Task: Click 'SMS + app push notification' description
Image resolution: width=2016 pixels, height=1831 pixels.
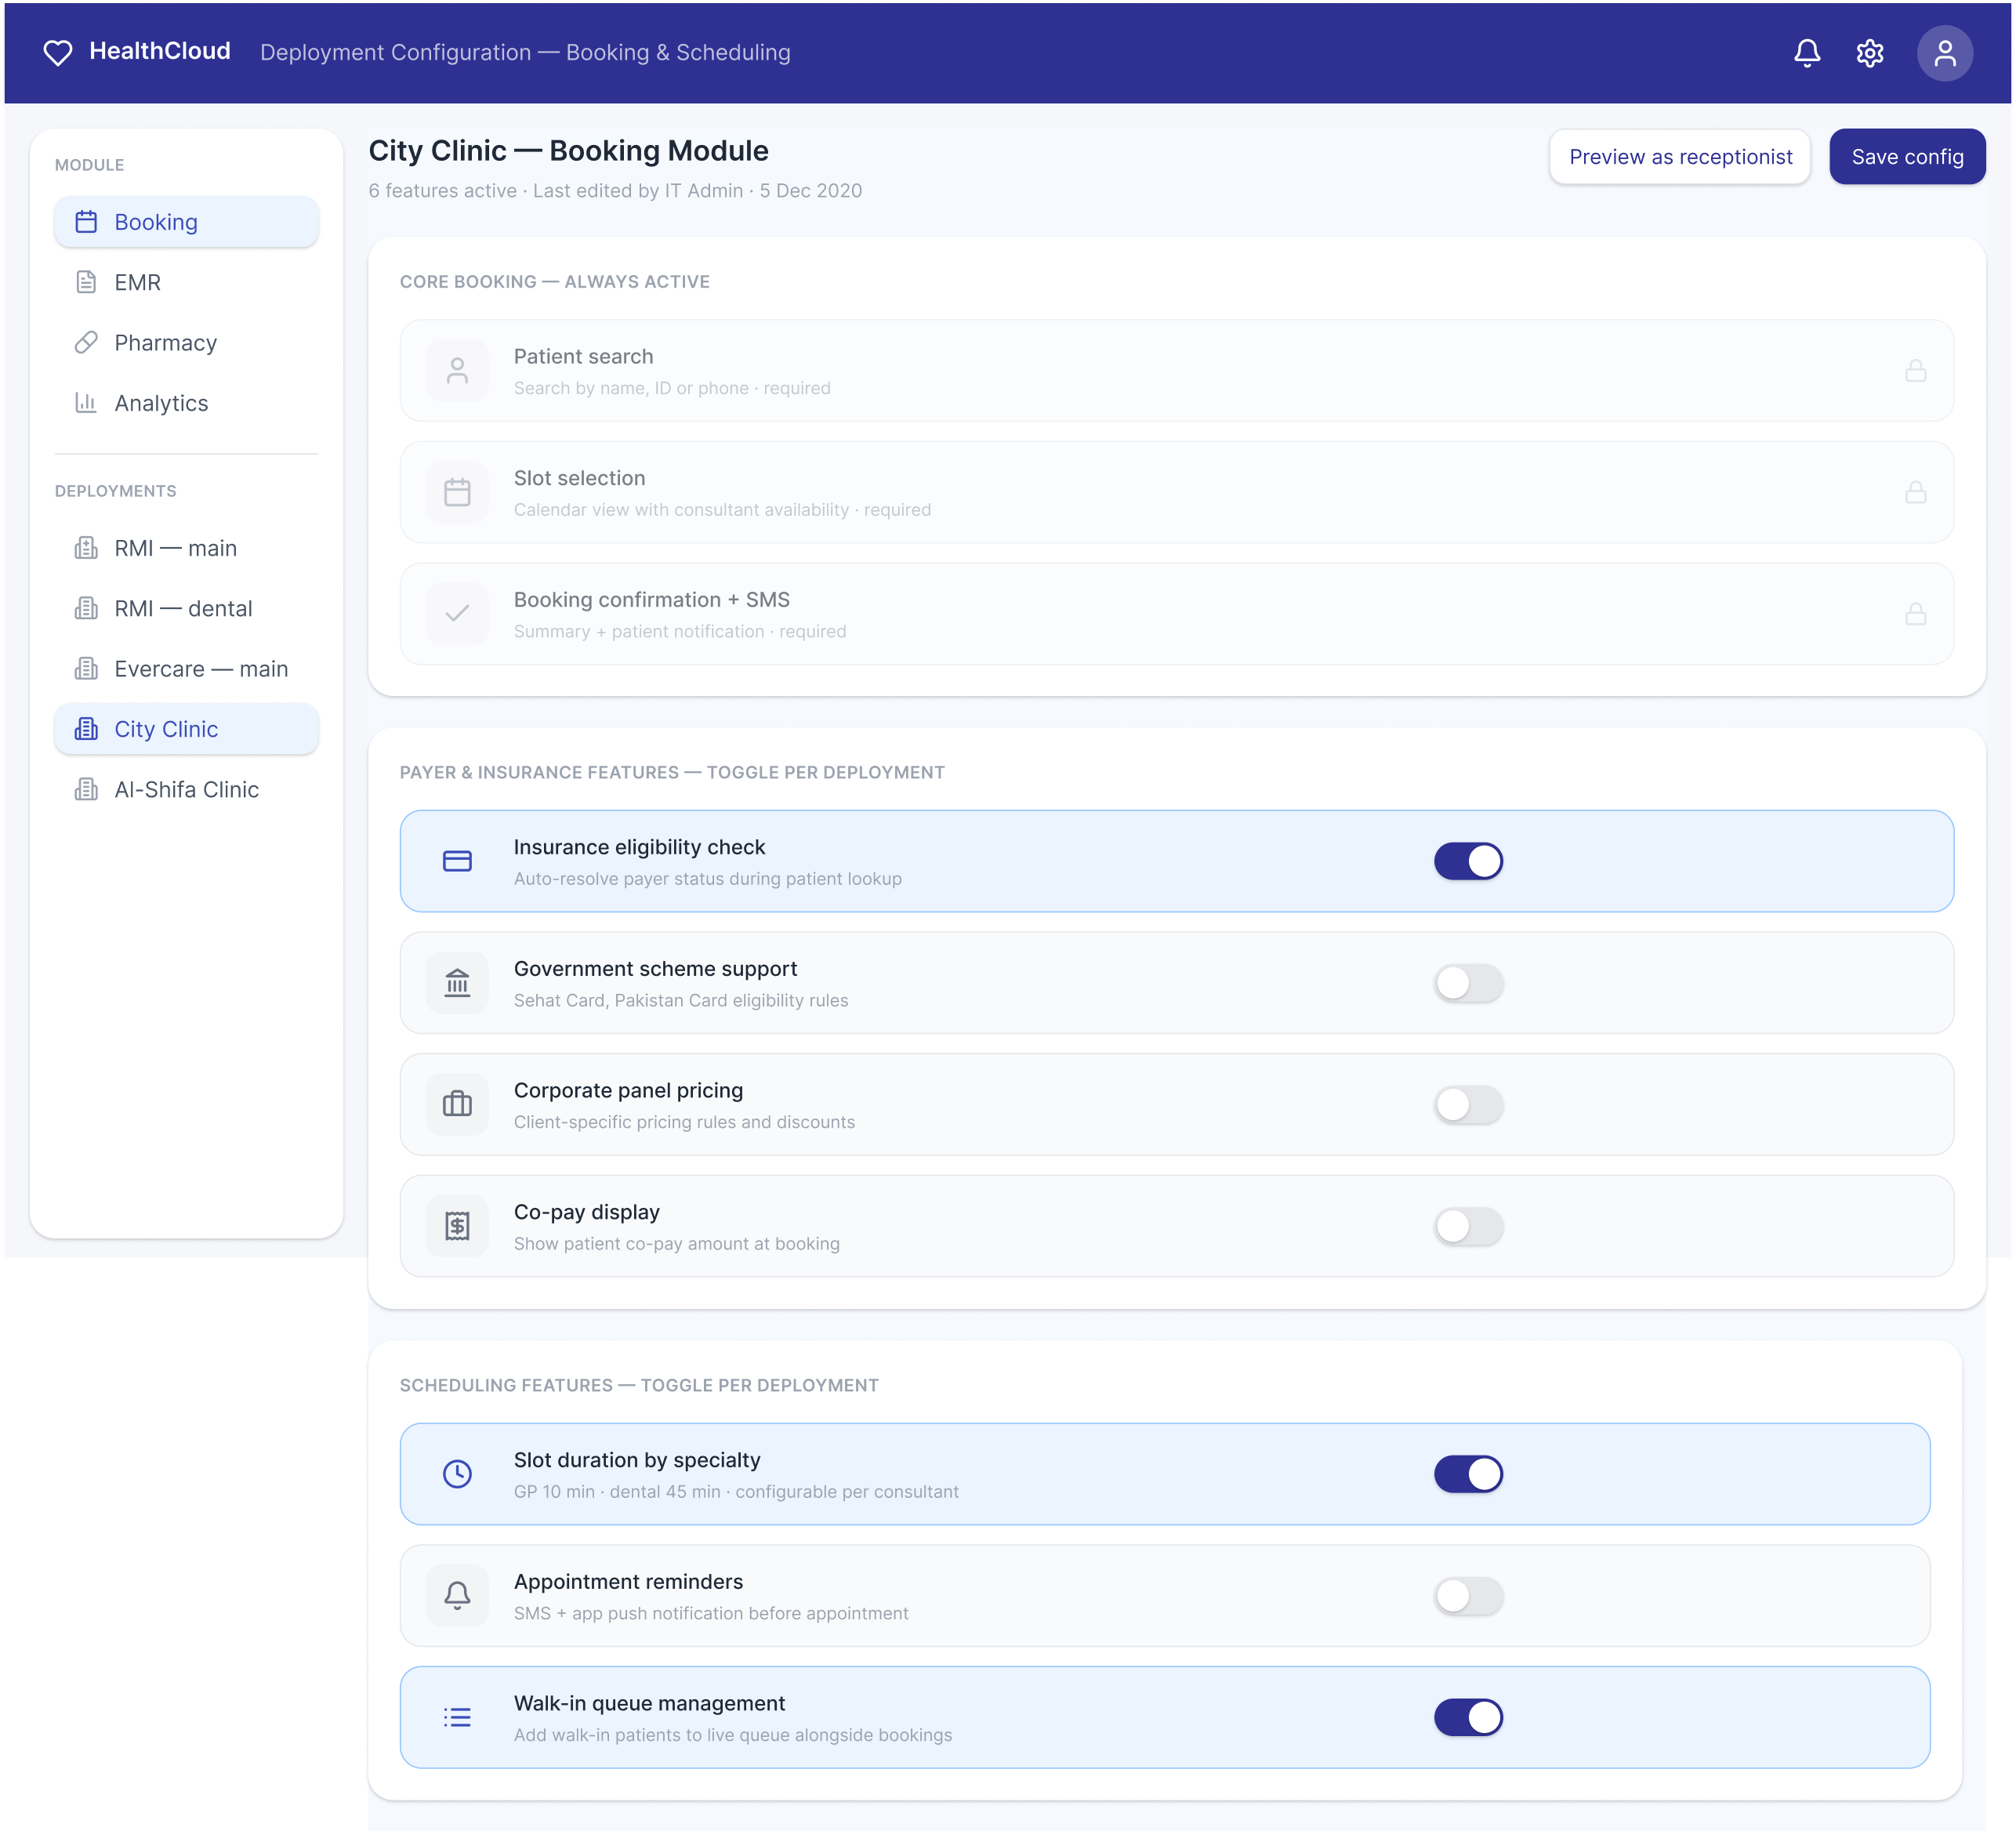Action: tap(711, 1613)
